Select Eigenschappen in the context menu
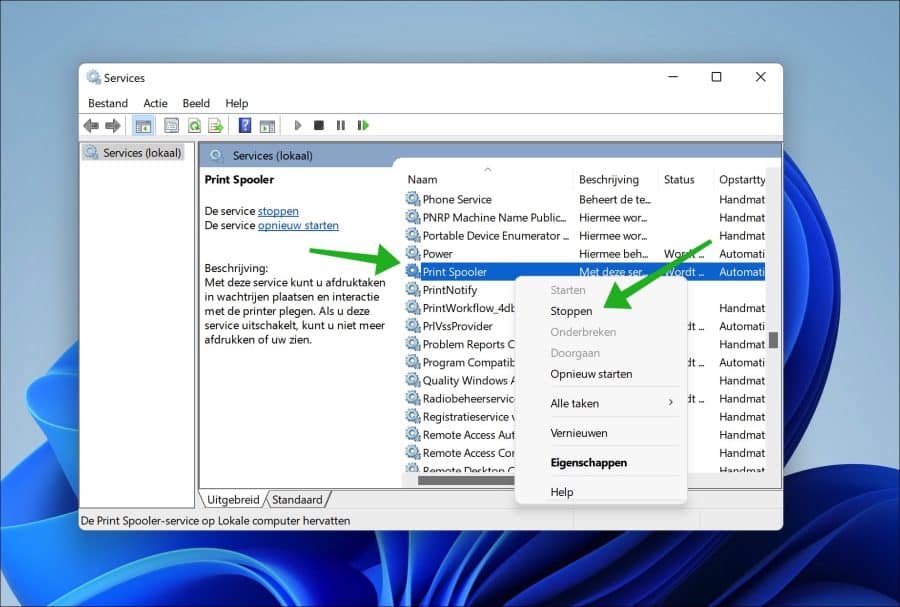This screenshot has width=900, height=607. (588, 462)
